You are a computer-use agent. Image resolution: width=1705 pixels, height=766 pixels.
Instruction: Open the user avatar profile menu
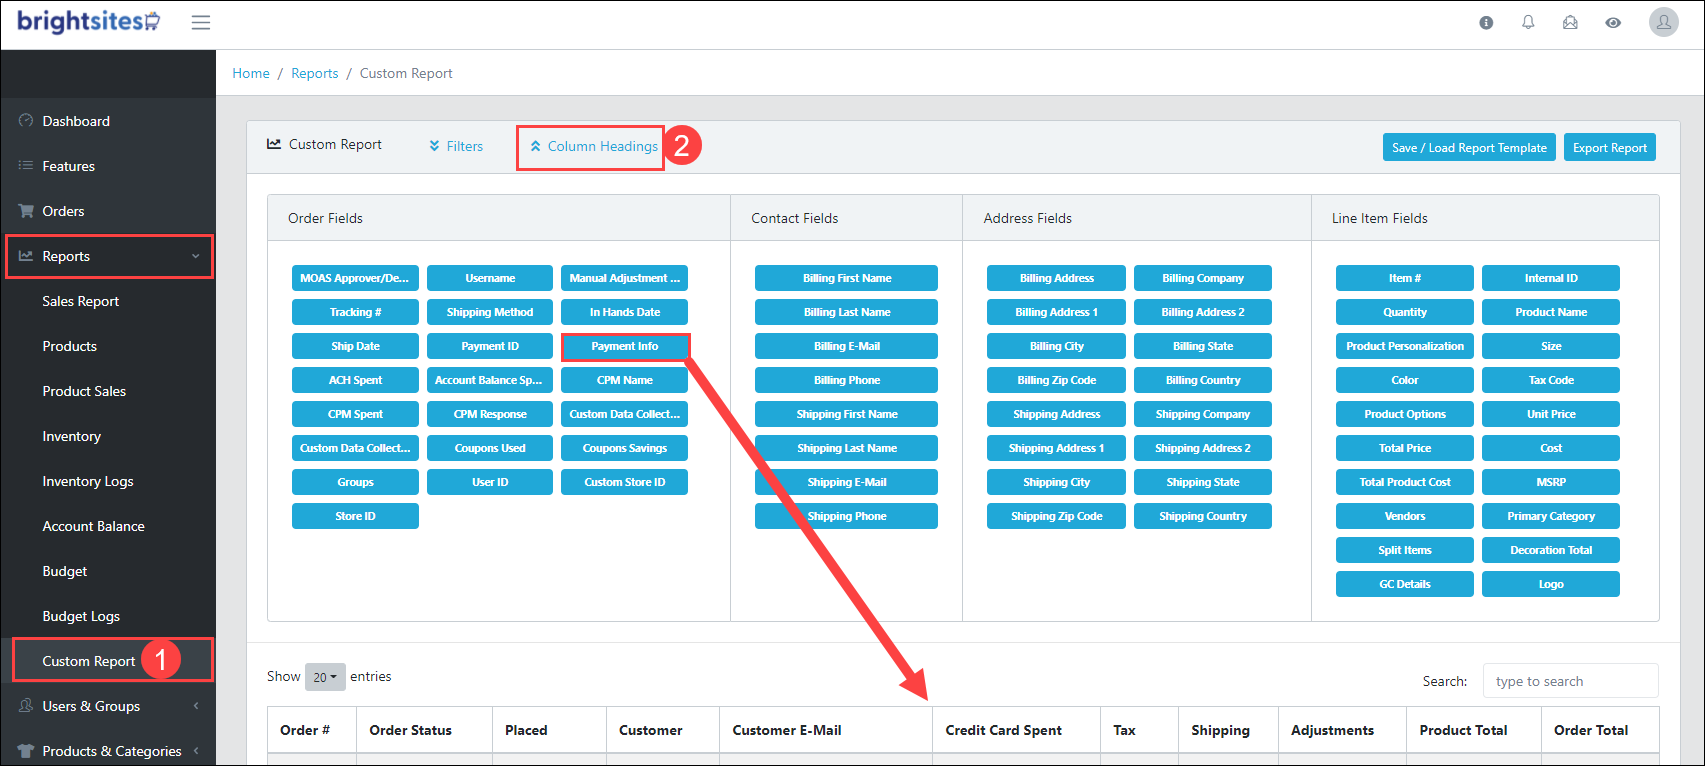[1664, 22]
